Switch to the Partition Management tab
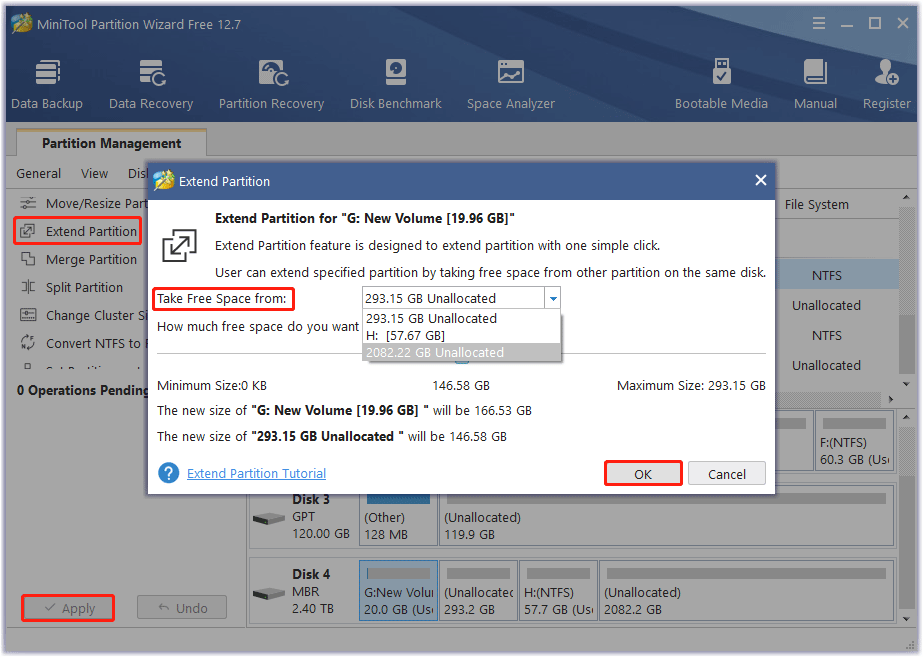This screenshot has width=923, height=657. tap(111, 143)
